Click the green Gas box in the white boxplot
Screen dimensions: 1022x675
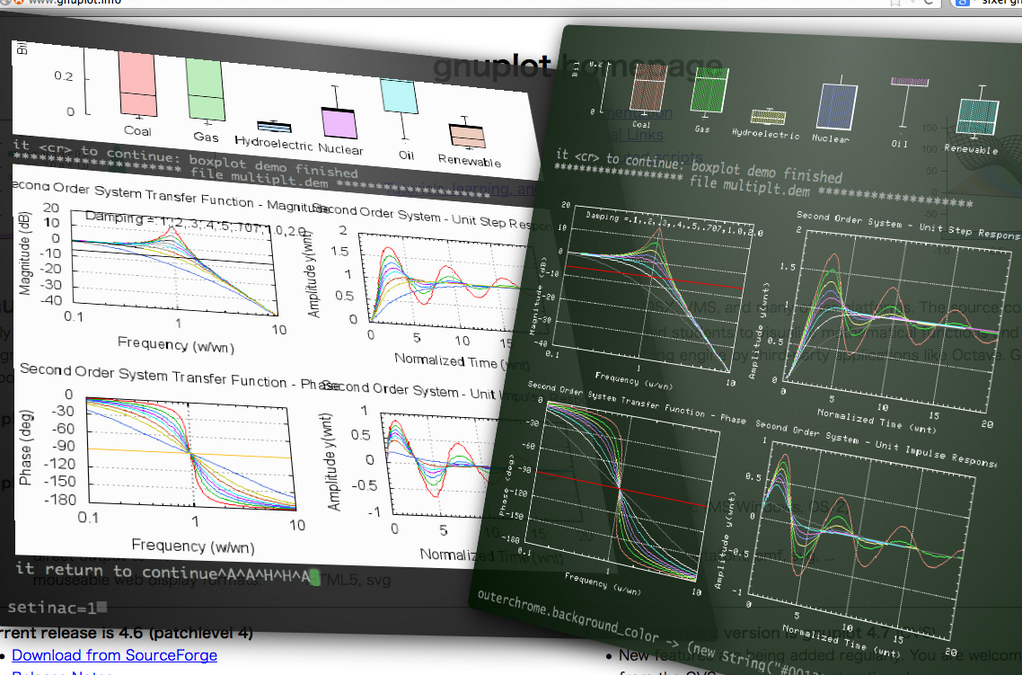pyautogui.click(x=205, y=89)
